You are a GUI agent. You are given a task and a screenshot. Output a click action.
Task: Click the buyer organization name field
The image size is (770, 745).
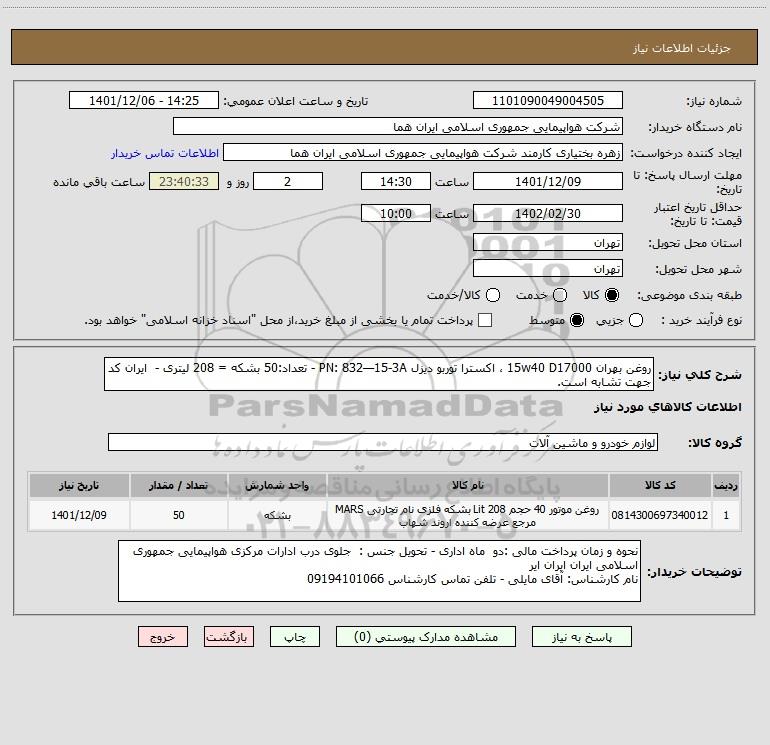(x=398, y=127)
